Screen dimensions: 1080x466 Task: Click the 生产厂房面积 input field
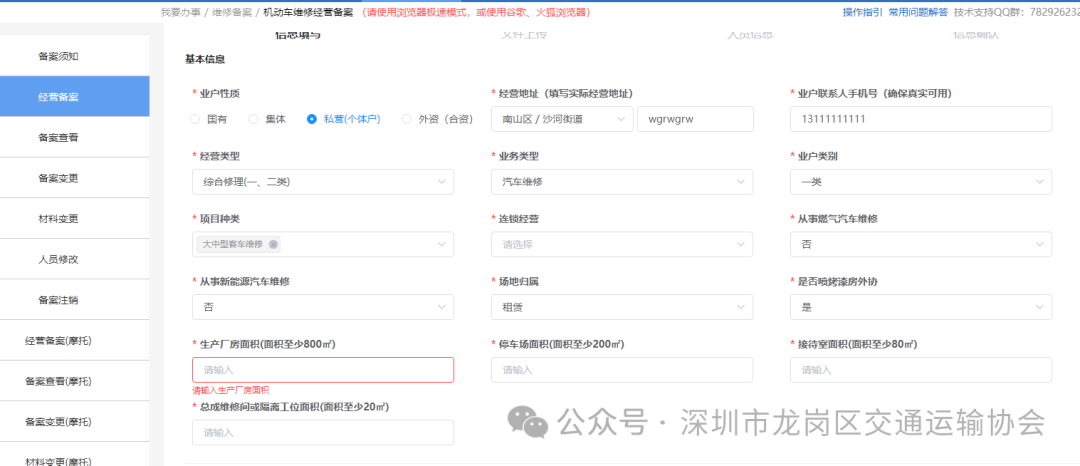point(322,370)
